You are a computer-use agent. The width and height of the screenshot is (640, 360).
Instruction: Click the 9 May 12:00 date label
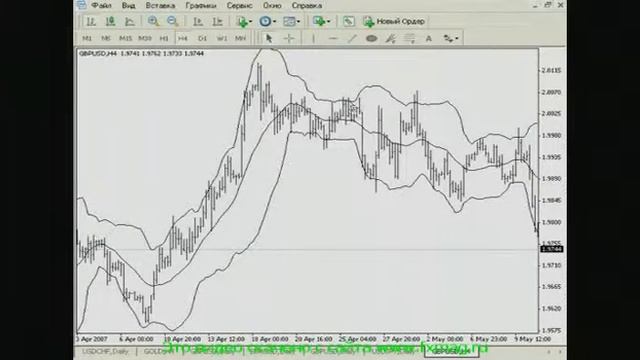(533, 339)
